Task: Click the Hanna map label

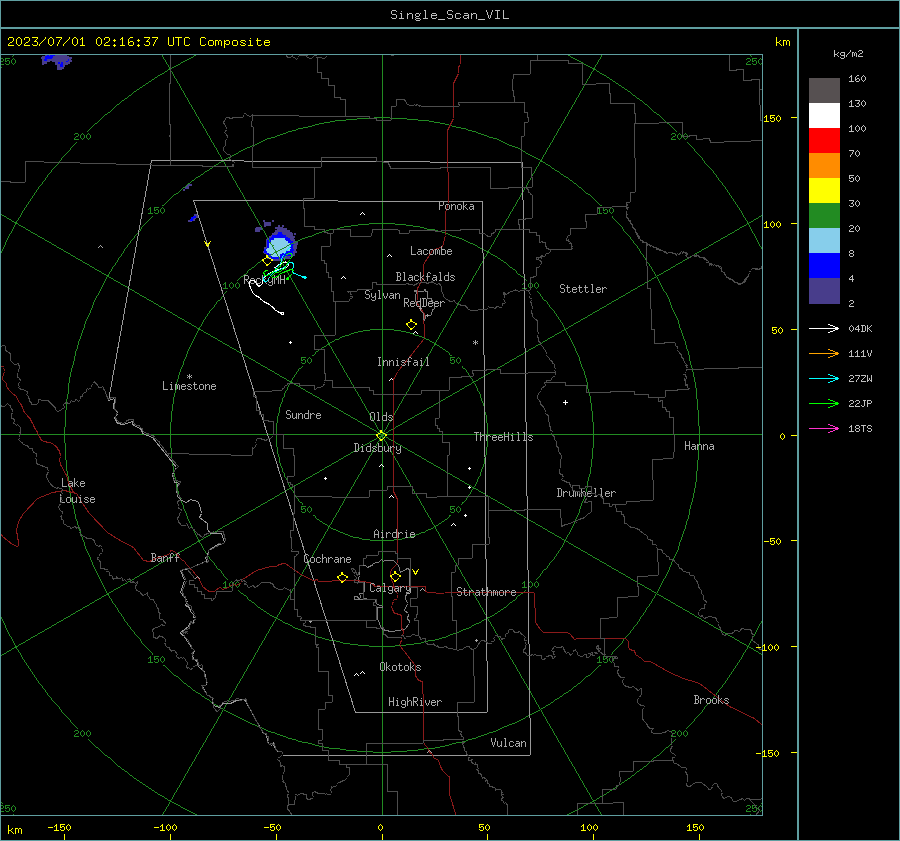Action: pos(699,446)
